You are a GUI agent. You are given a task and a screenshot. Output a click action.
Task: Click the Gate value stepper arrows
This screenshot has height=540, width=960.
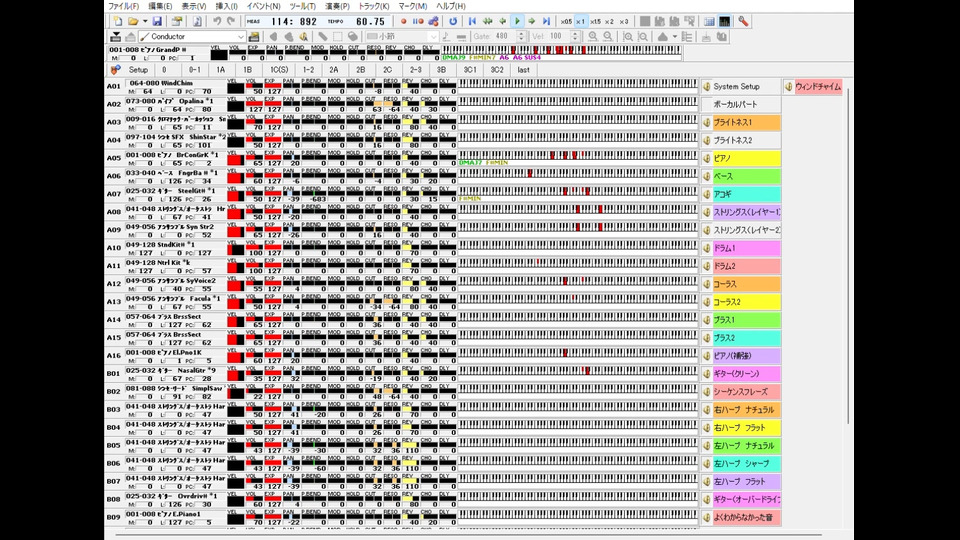tap(521, 37)
